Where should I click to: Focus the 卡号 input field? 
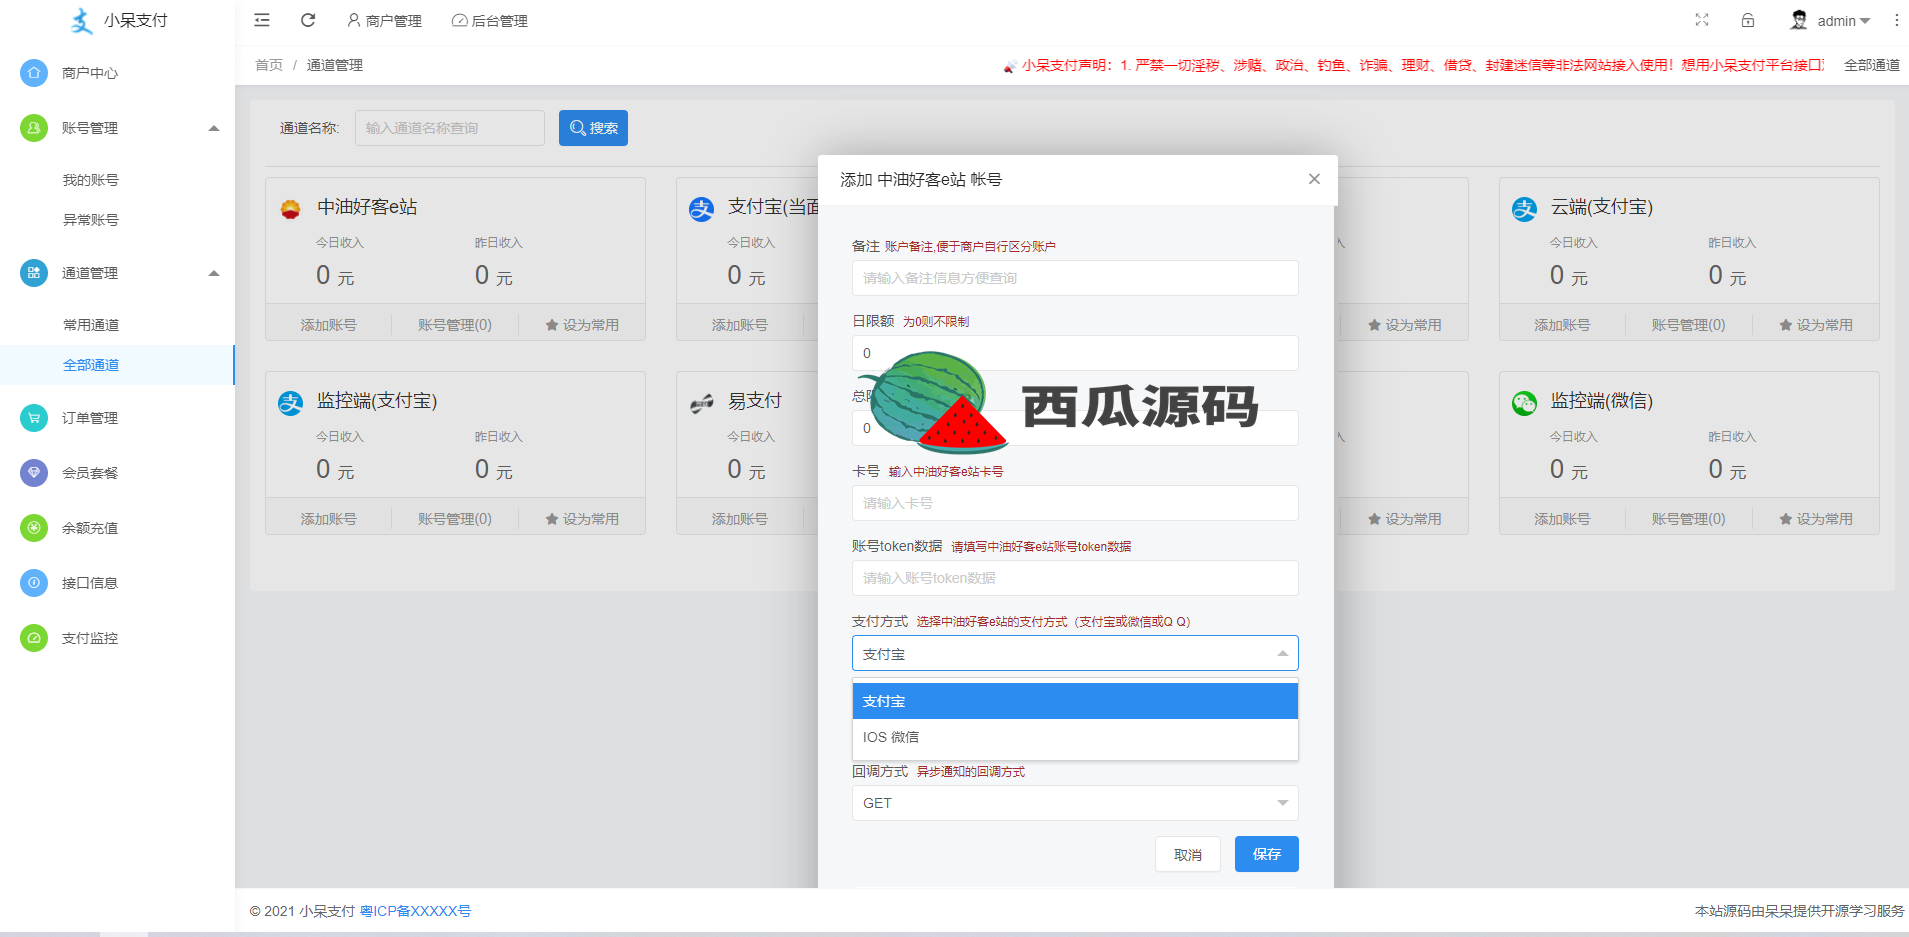pyautogui.click(x=1075, y=503)
